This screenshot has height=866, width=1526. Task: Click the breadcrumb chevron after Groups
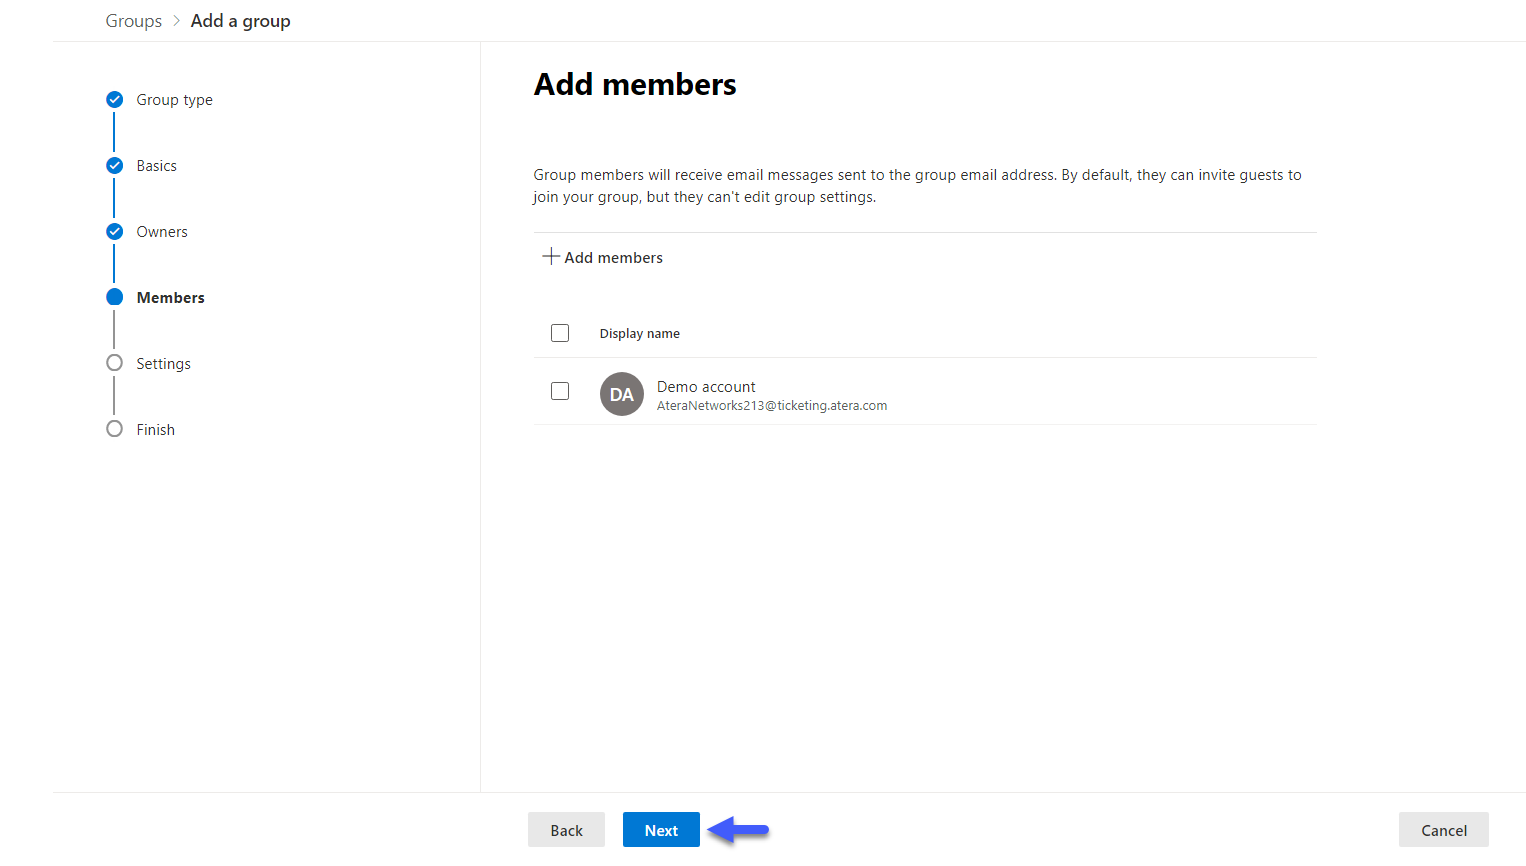click(x=177, y=21)
